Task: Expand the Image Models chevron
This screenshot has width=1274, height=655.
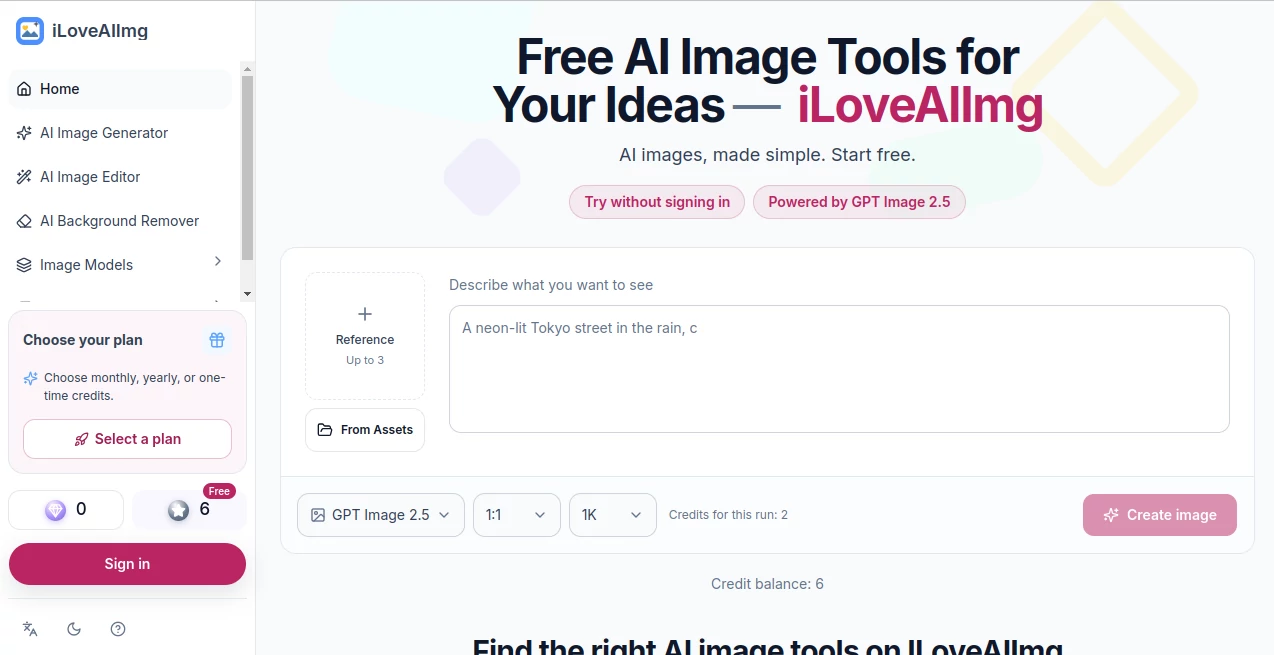Action: [218, 262]
